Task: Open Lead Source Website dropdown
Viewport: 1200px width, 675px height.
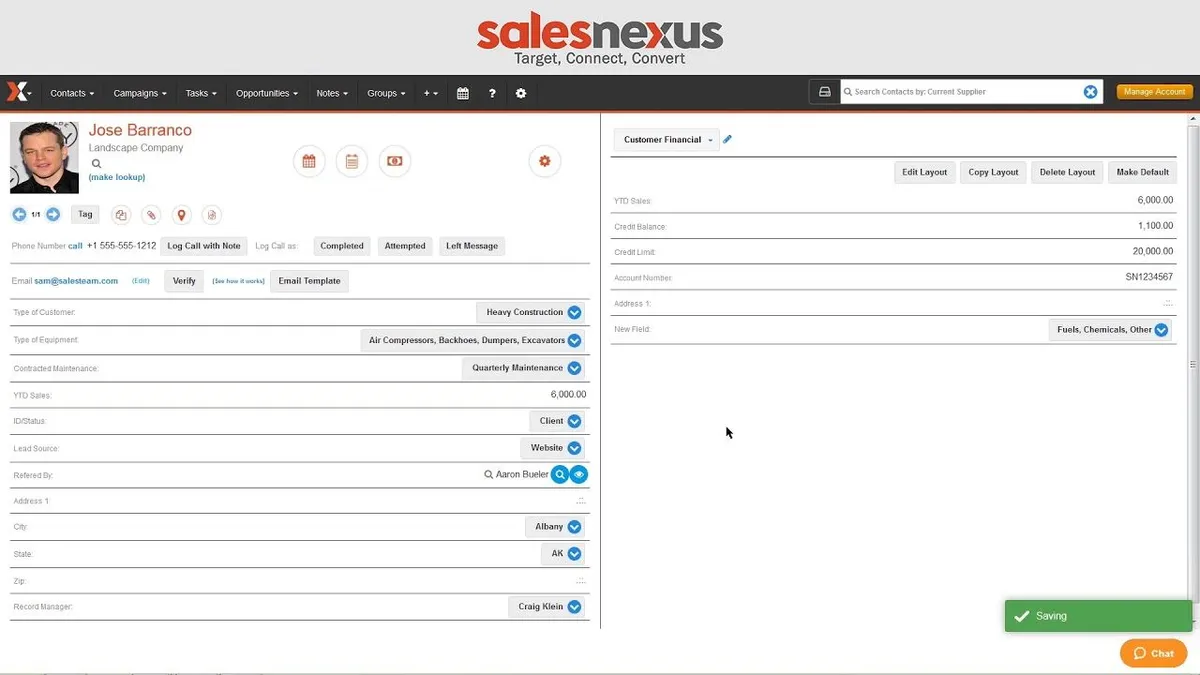Action: point(552,448)
